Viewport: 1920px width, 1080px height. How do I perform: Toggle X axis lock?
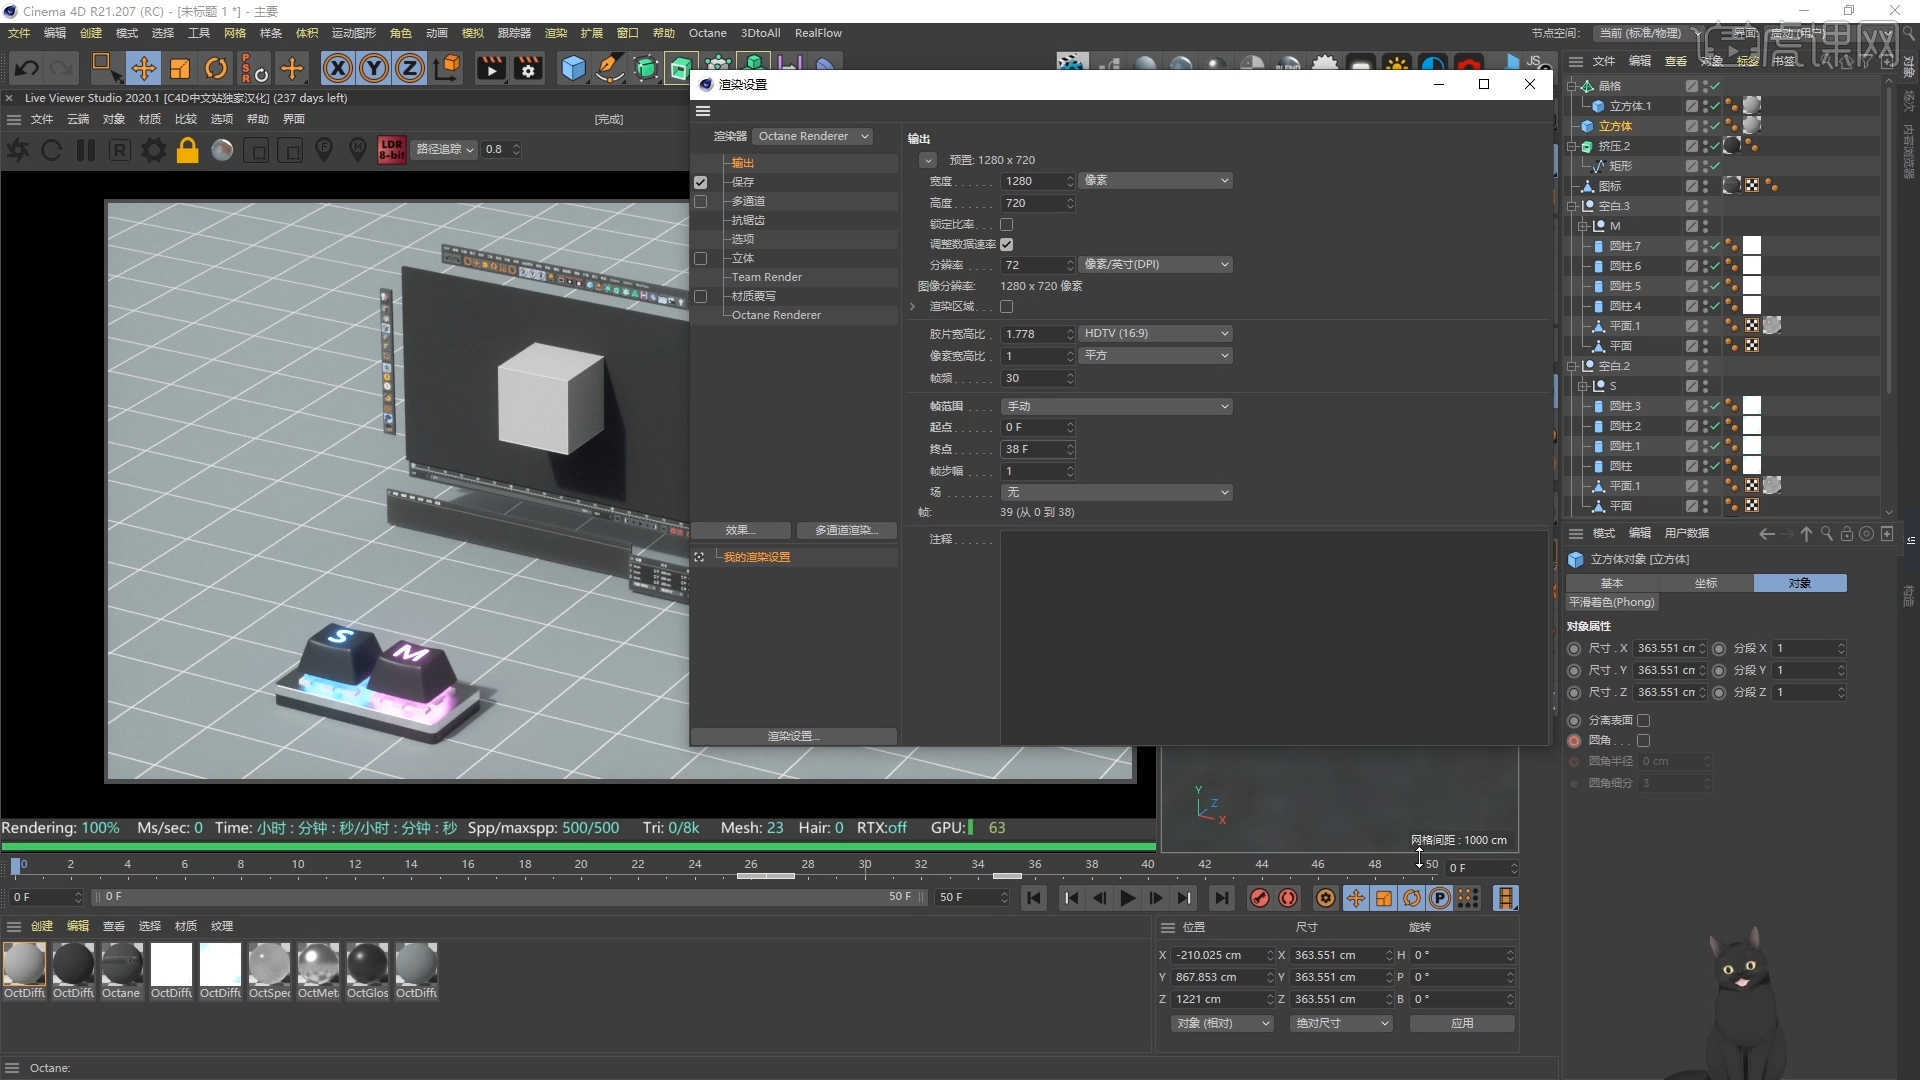[338, 68]
